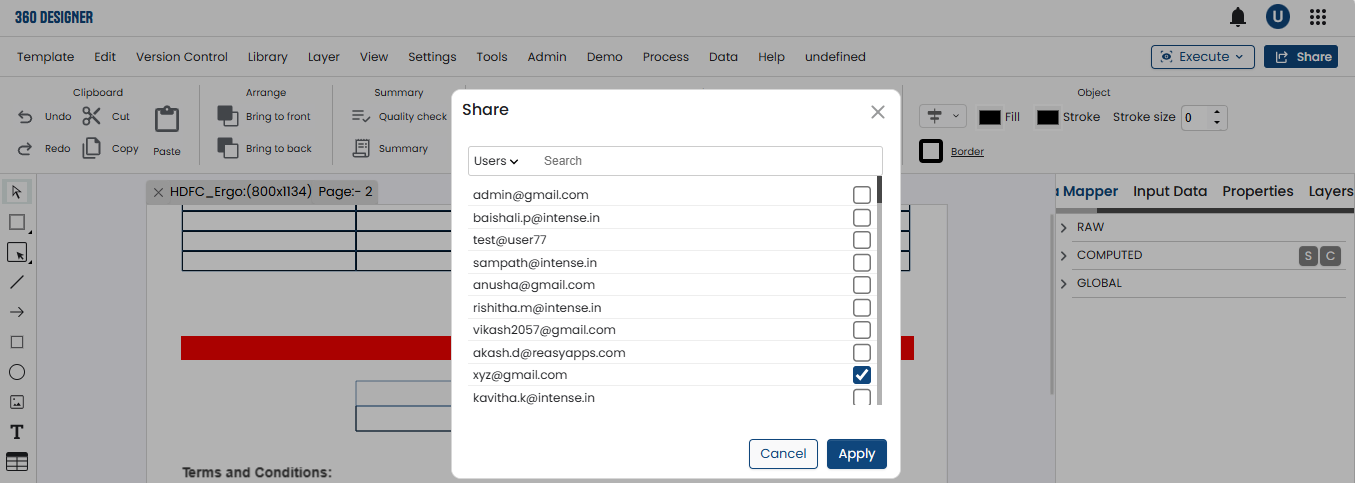Open the Execute dropdown
Viewport: 1355px width, 483px height.
coord(1203,57)
